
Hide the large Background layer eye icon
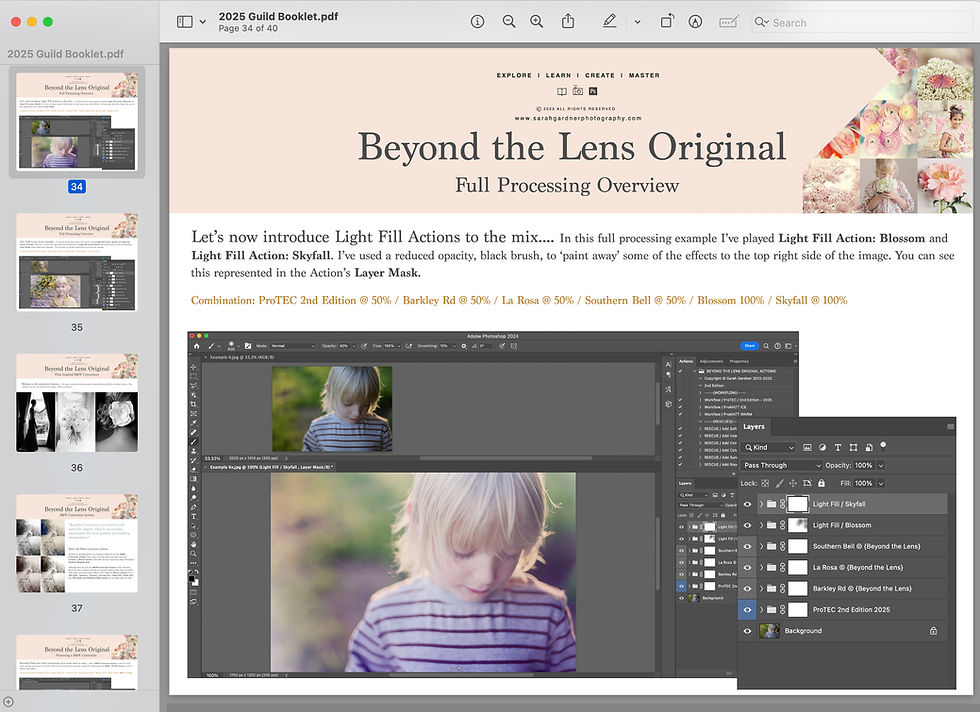747,631
